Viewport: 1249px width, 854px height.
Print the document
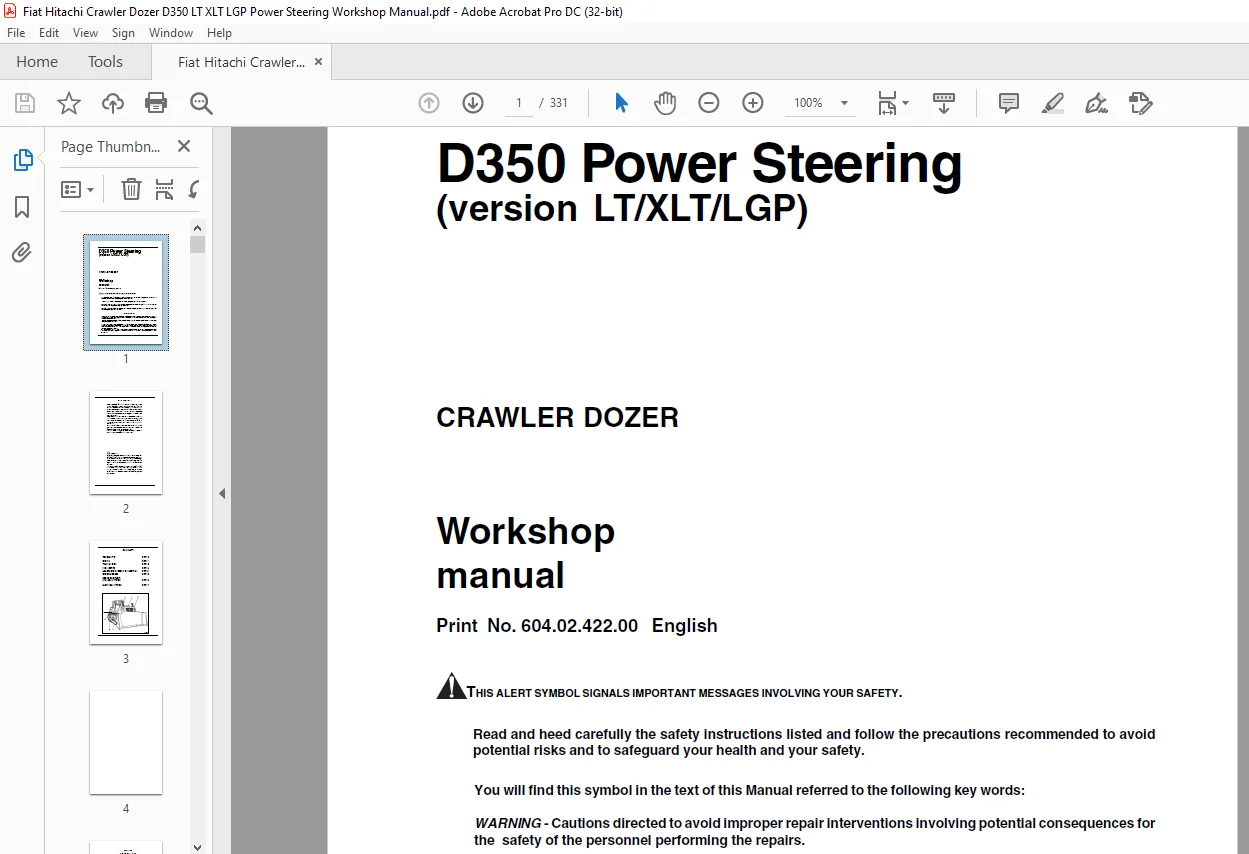point(156,103)
